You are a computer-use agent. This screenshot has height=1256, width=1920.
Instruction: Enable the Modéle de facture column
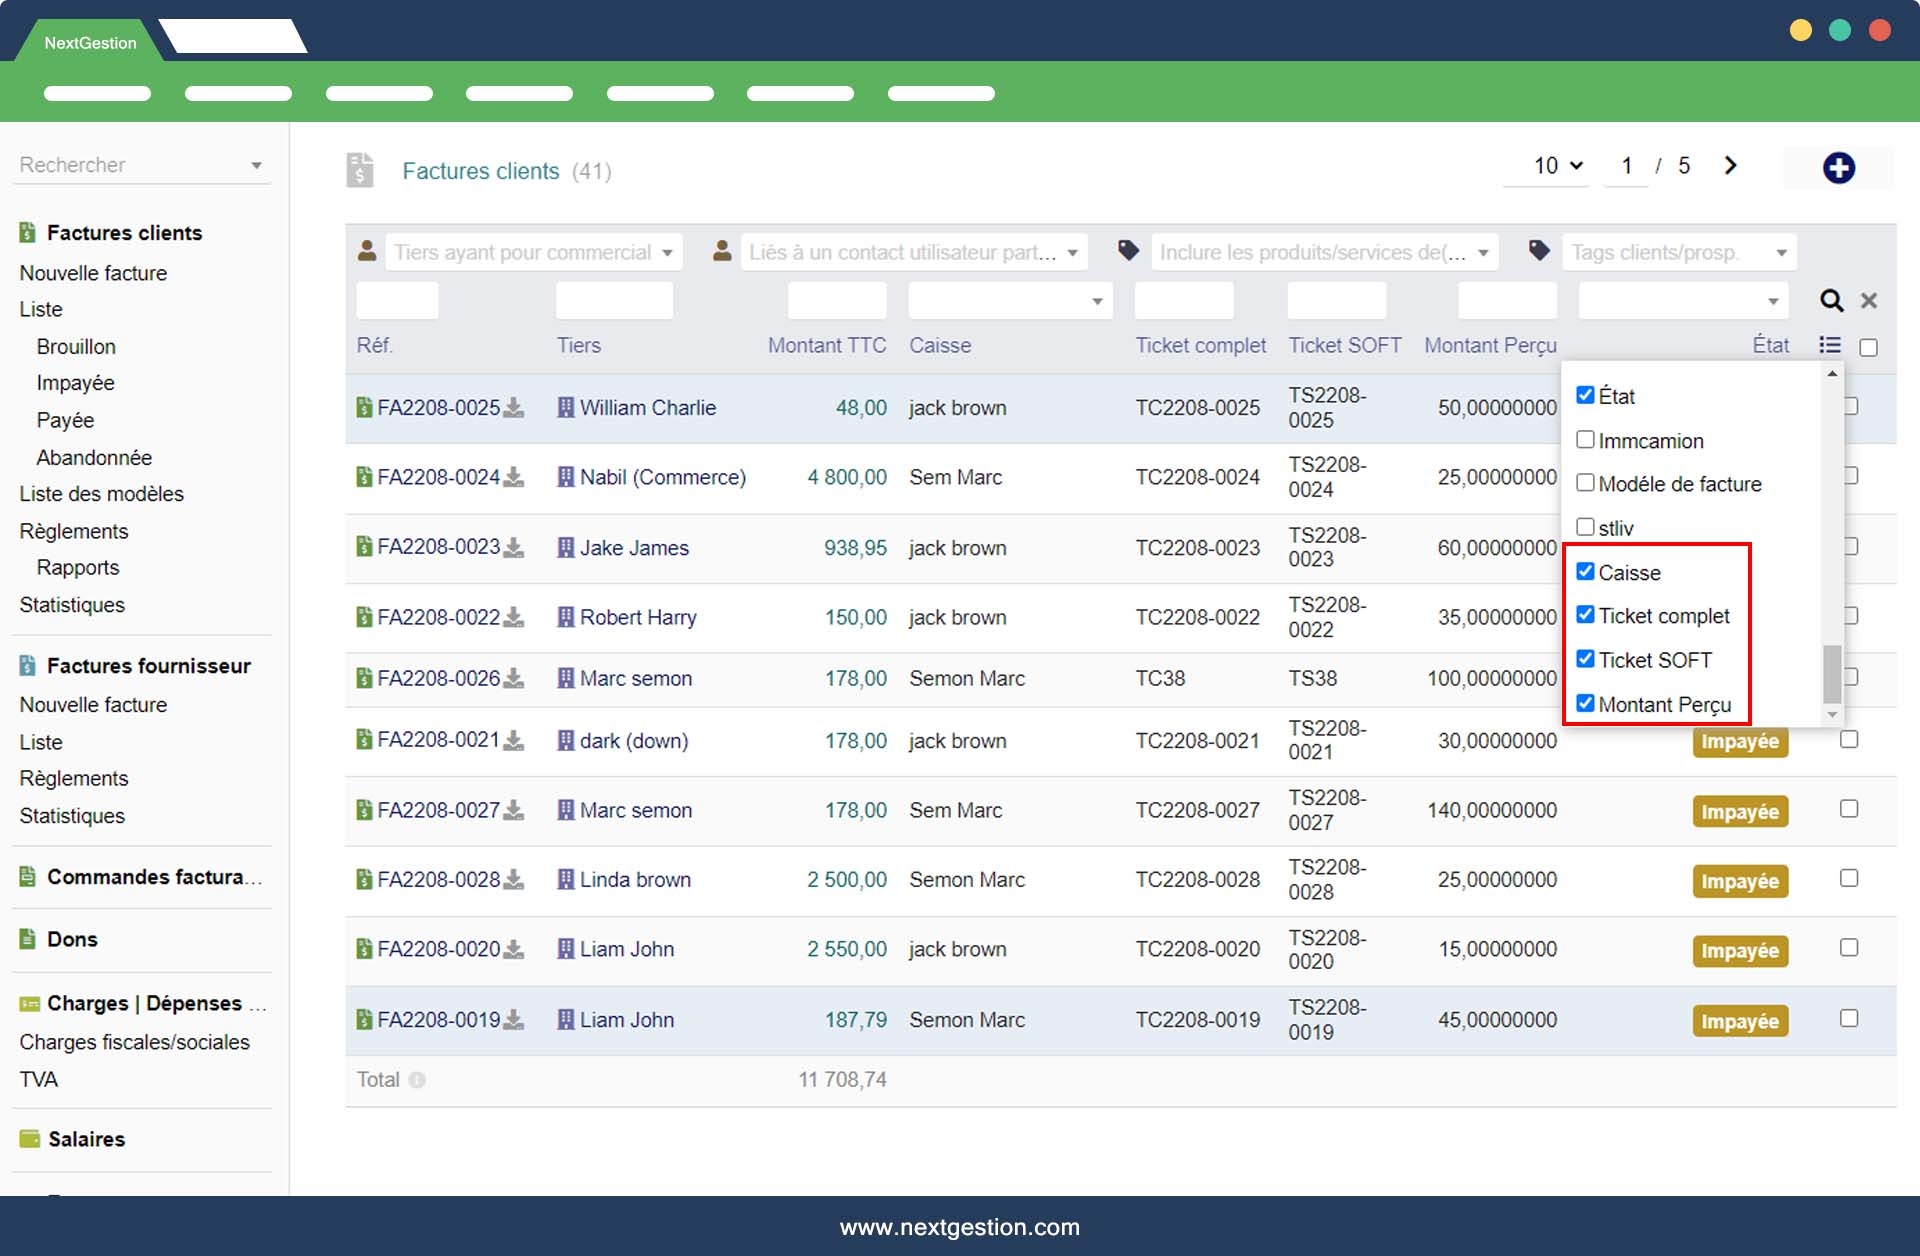tap(1585, 483)
